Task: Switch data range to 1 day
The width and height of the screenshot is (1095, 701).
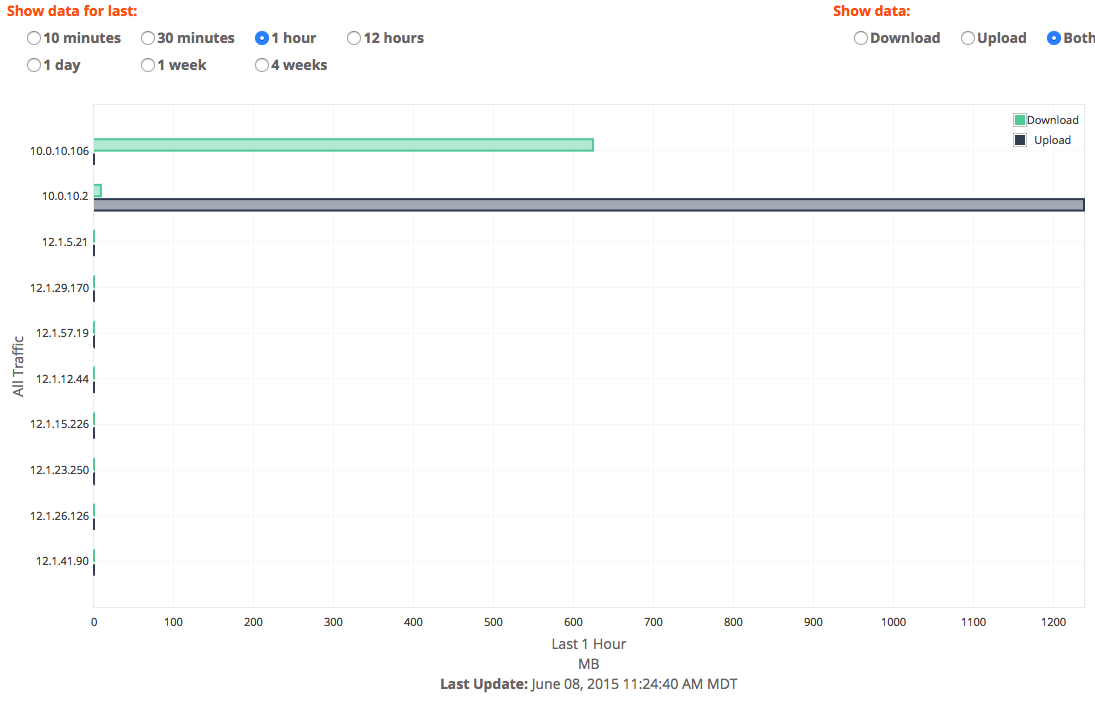Action: 34,65
